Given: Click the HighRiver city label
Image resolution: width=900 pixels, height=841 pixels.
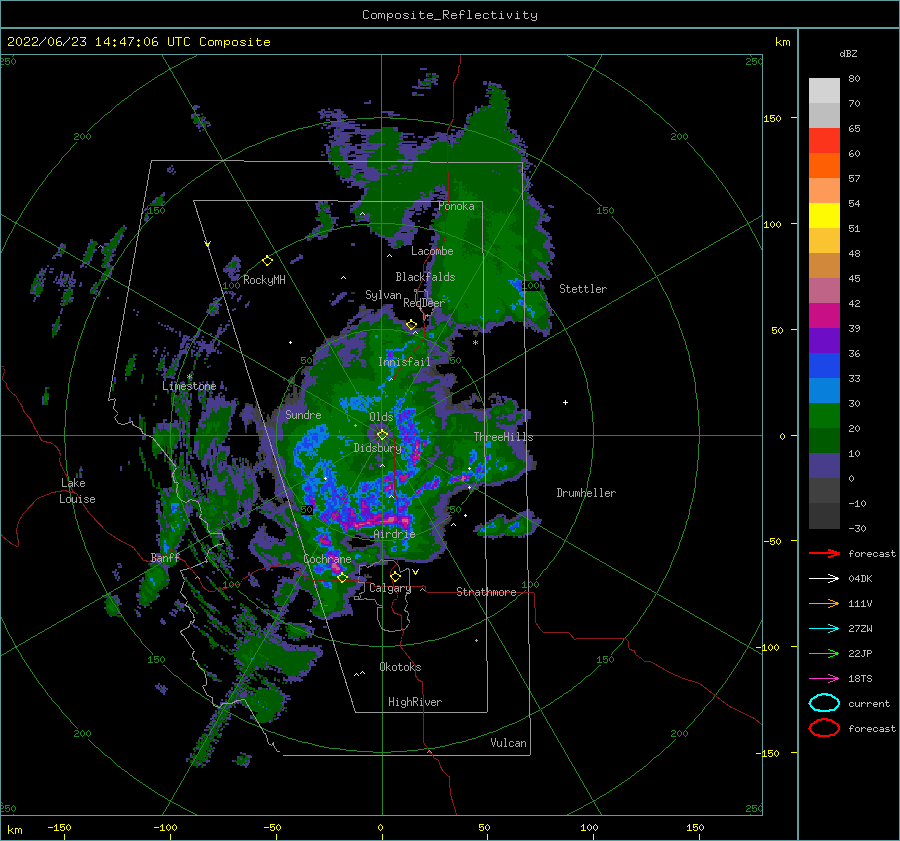Looking at the screenshot, I should 415,702.
